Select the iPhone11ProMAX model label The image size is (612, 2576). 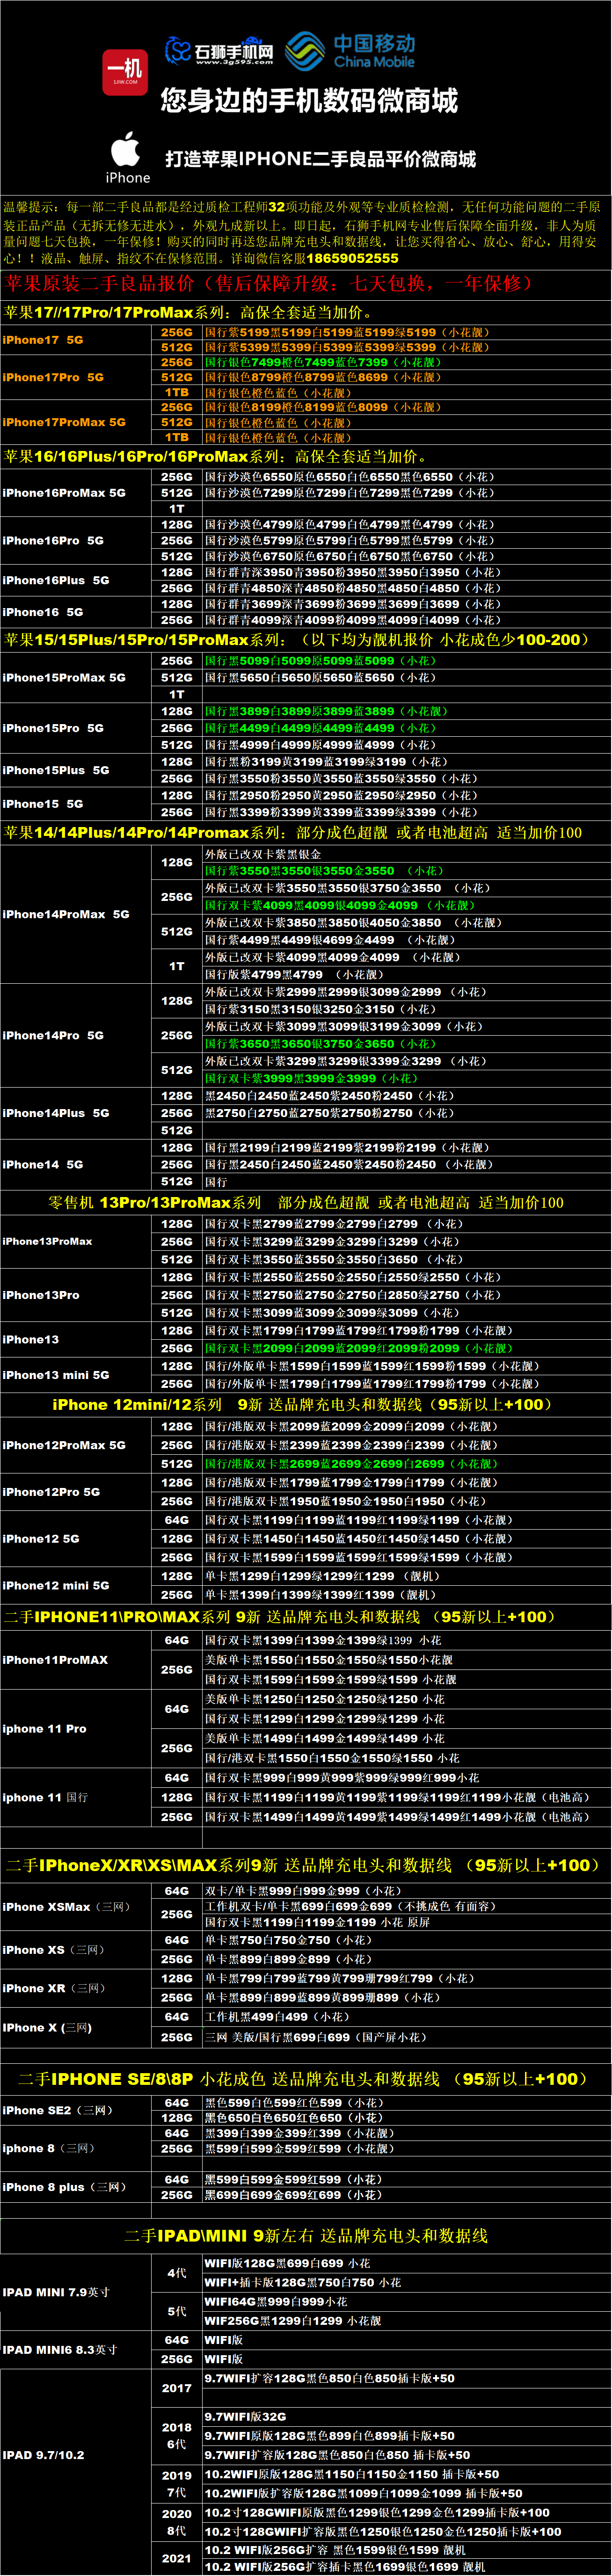(x=55, y=1660)
